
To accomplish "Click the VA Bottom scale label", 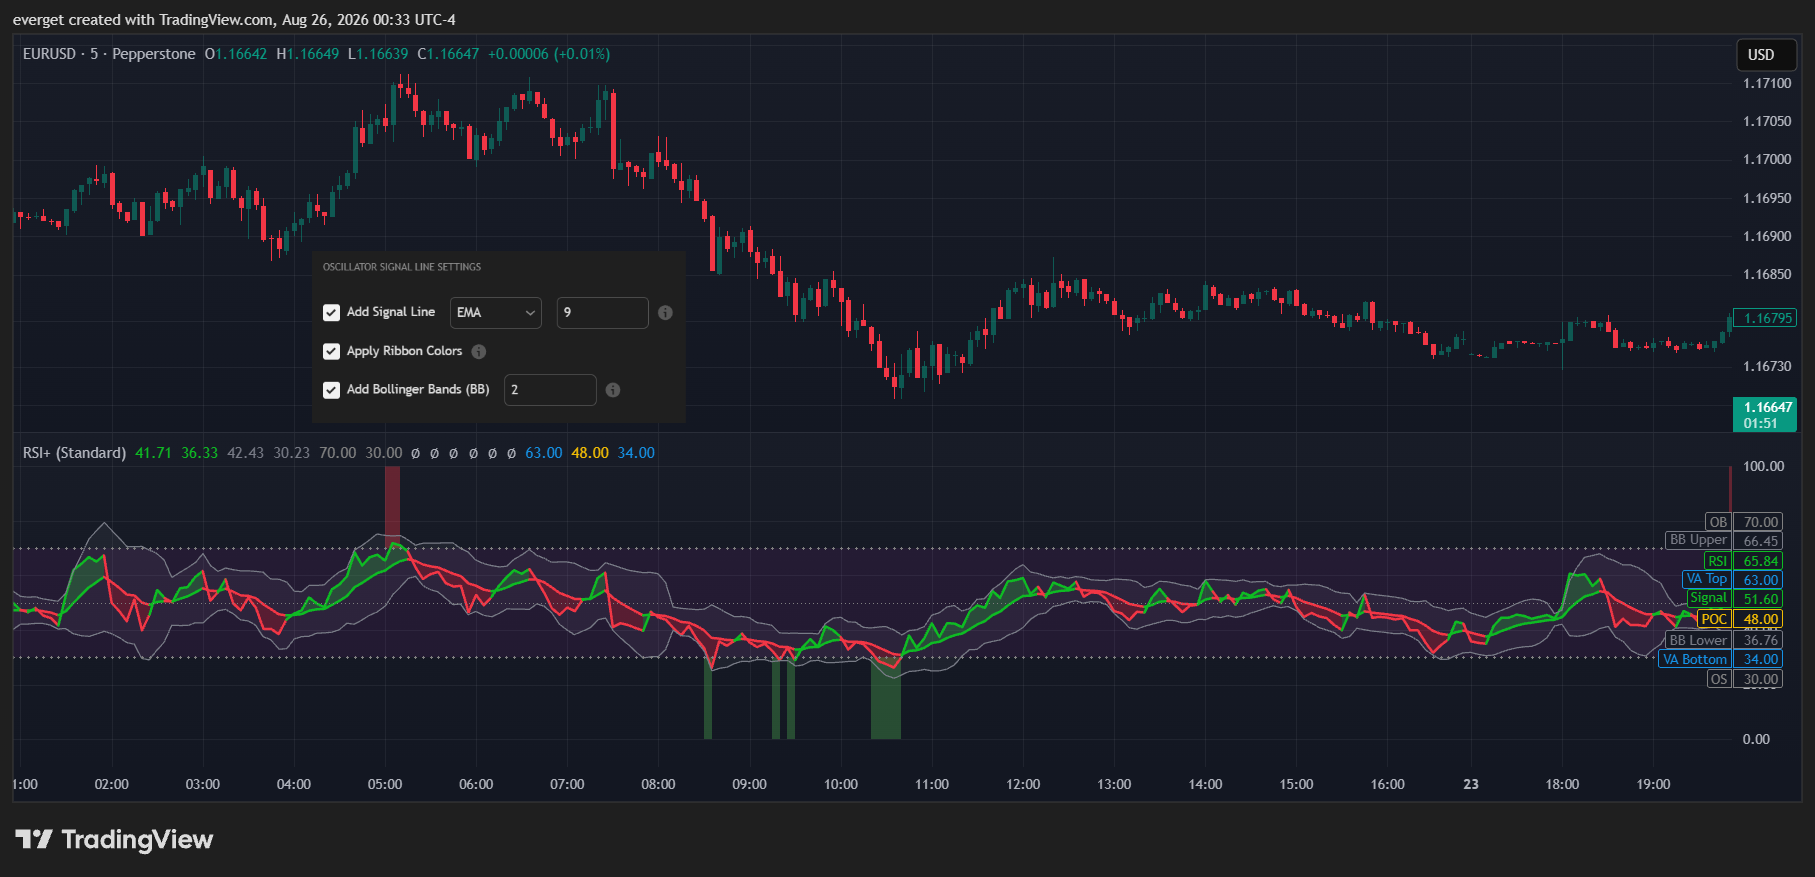I will point(1695,659).
